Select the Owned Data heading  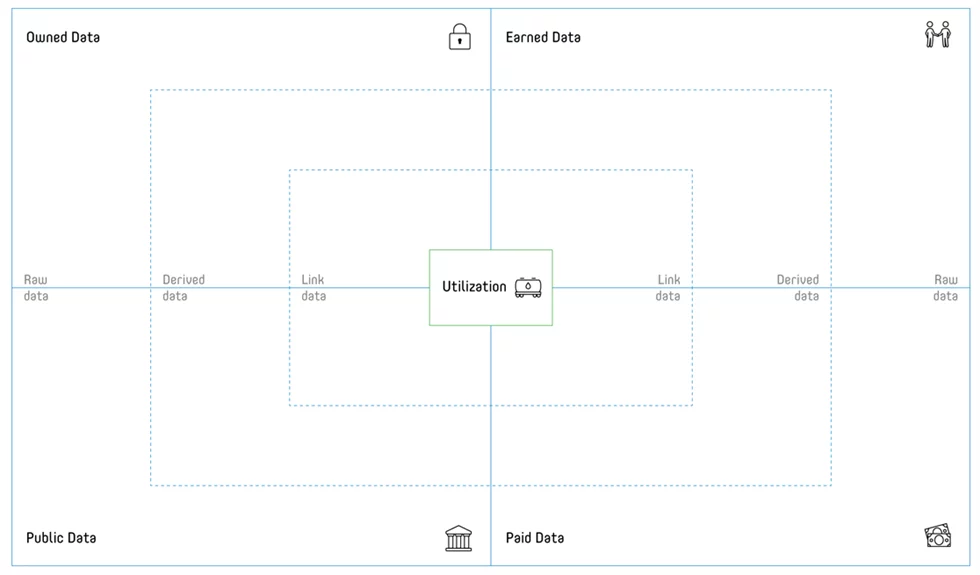coord(63,38)
